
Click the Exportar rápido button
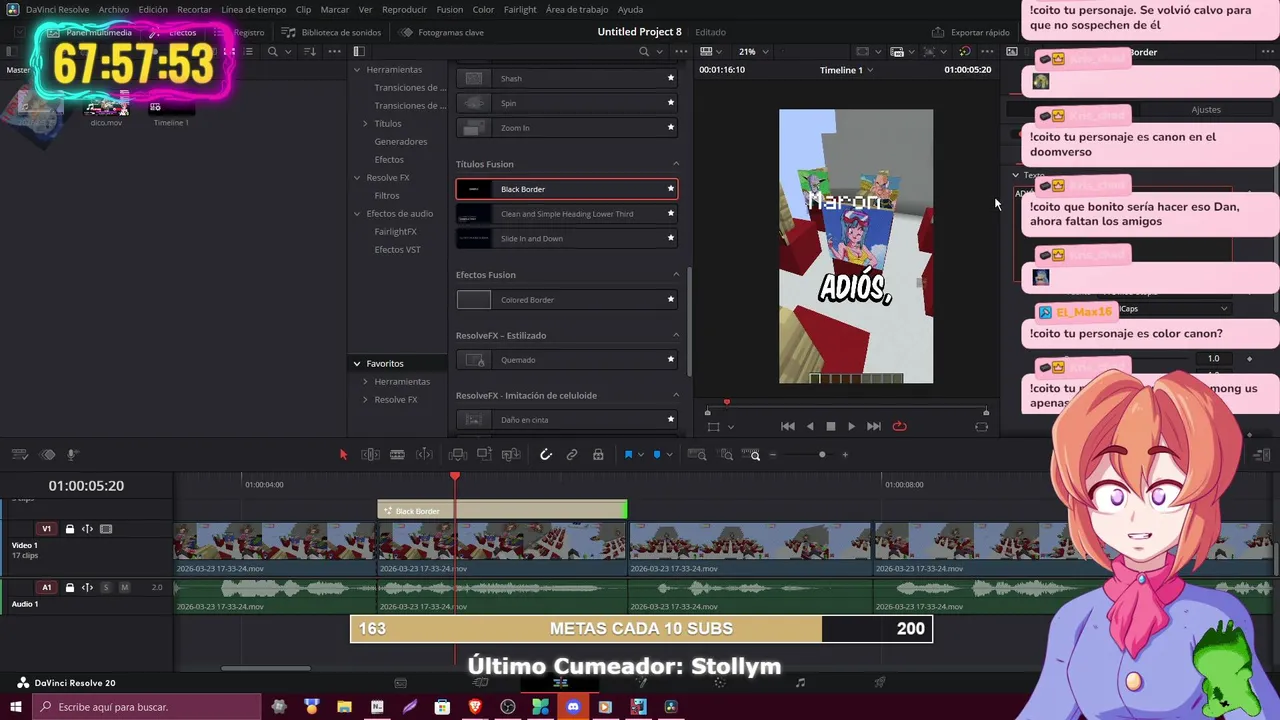point(971,32)
